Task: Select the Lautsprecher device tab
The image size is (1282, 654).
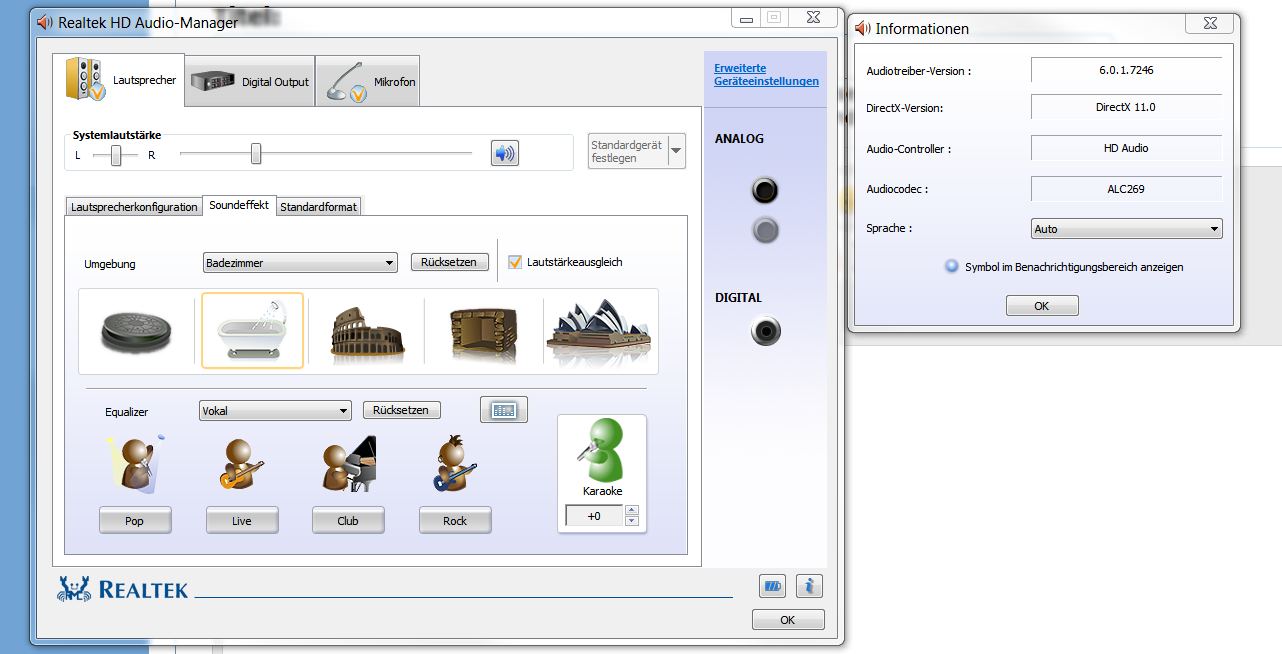Action: [x=119, y=80]
